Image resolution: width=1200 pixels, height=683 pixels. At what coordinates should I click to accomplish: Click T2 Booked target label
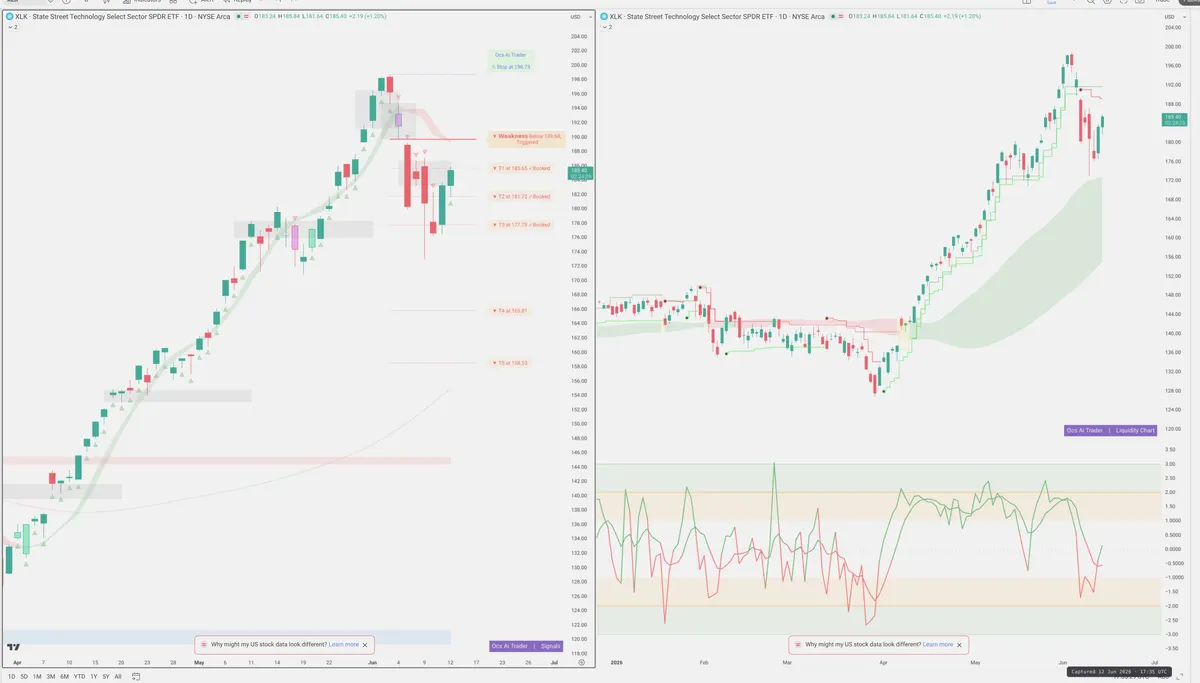click(522, 196)
